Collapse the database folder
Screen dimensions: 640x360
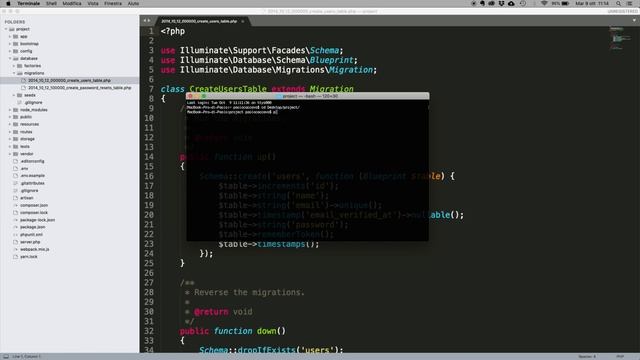10,58
